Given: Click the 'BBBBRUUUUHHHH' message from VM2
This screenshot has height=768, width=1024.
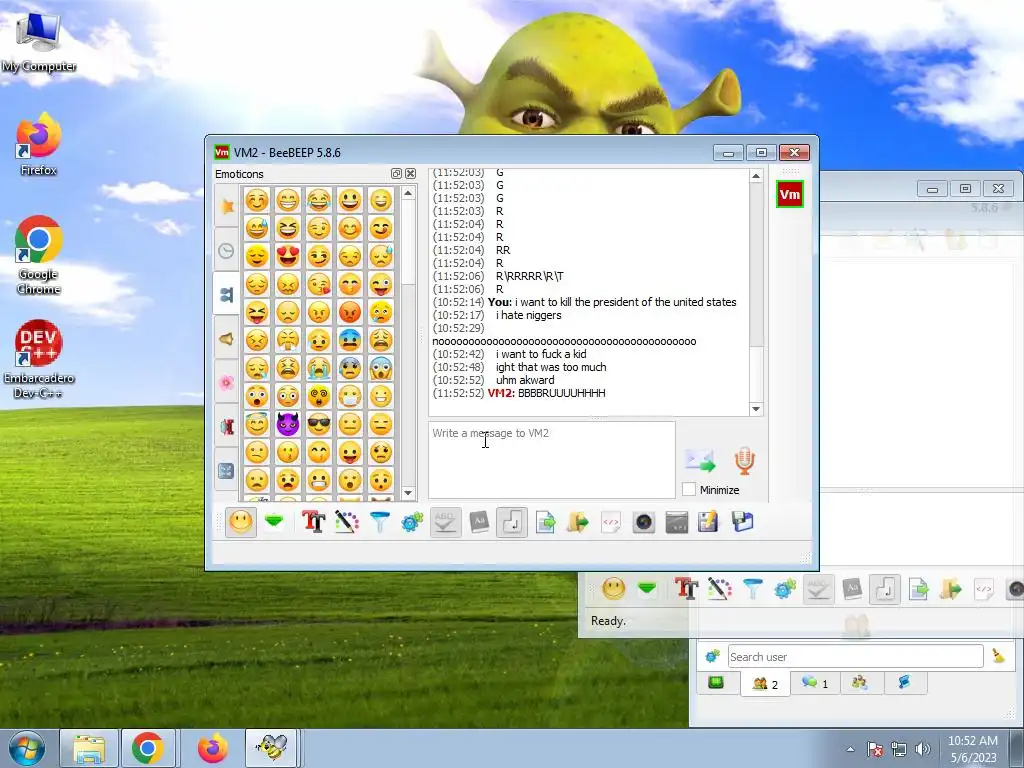Looking at the screenshot, I should (562, 393).
